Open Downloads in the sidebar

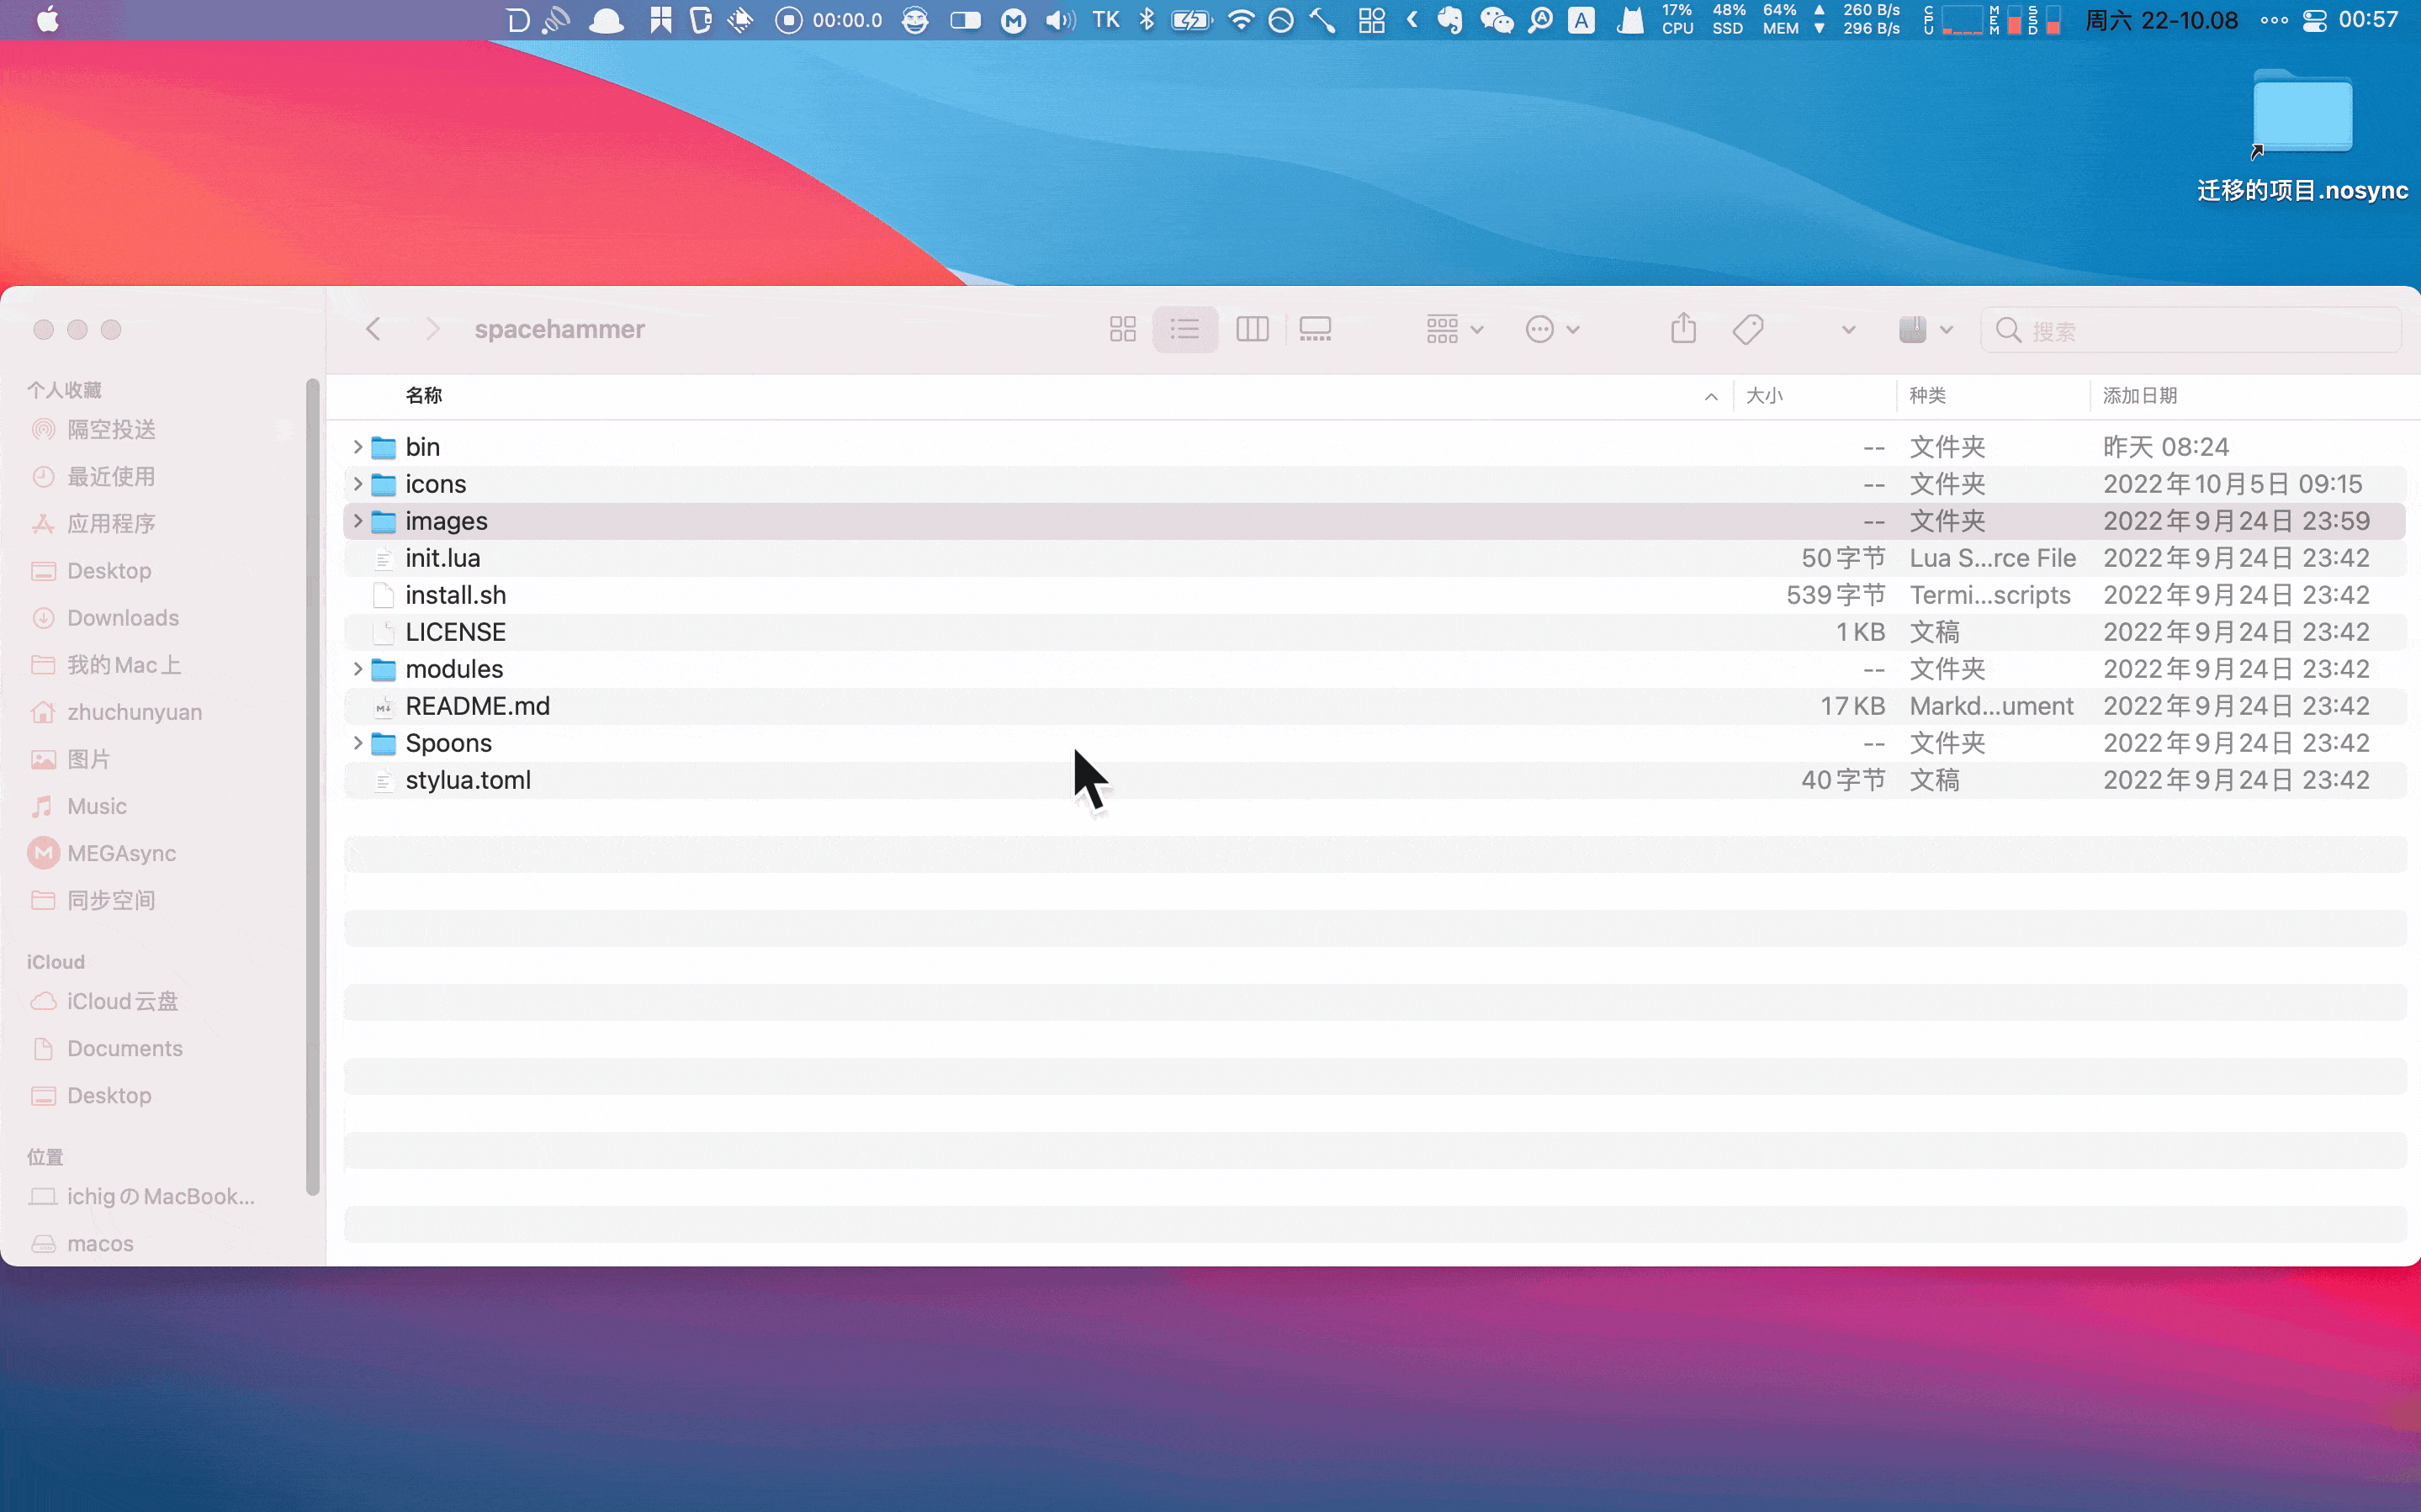tap(122, 618)
